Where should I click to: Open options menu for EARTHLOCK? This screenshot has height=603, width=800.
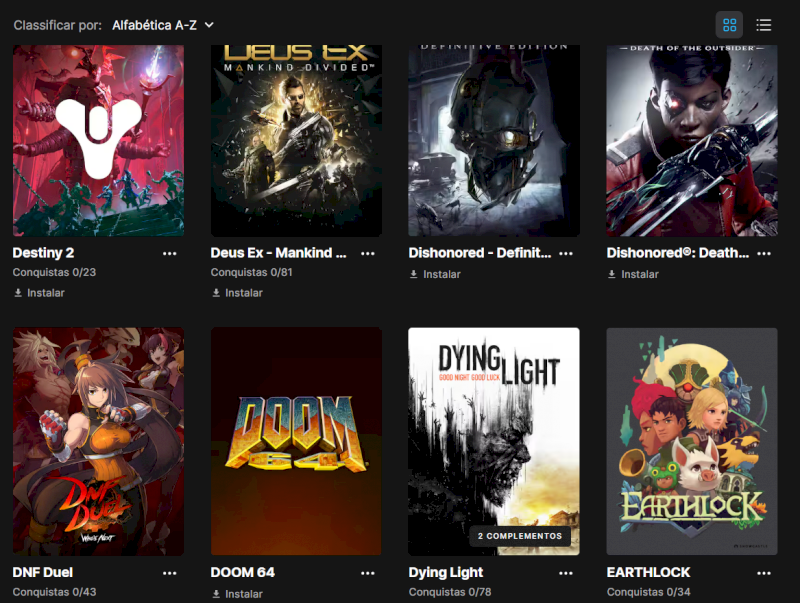tap(764, 573)
